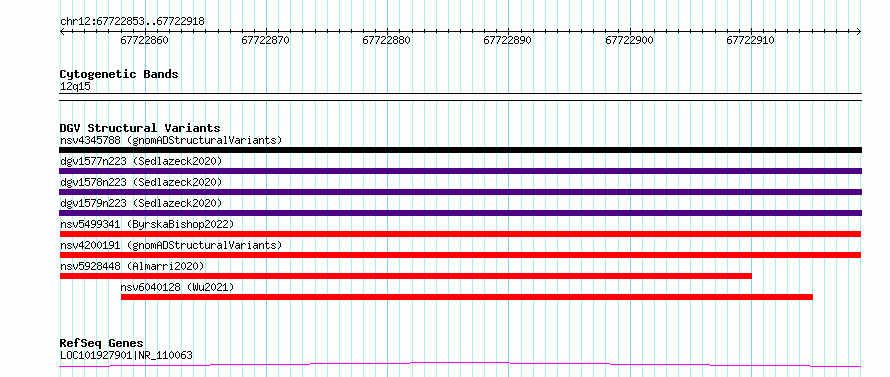Click the chr12:67722853..67722918 coordinate label
This screenshot has width=890, height=377.
132,22
